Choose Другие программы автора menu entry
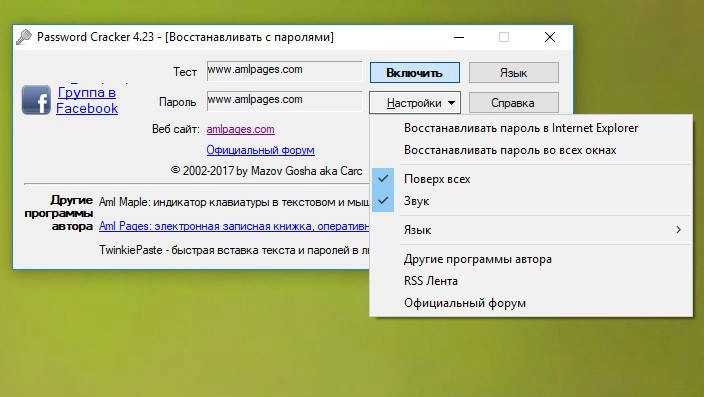This screenshot has height=397, width=704. pyautogui.click(x=531, y=259)
